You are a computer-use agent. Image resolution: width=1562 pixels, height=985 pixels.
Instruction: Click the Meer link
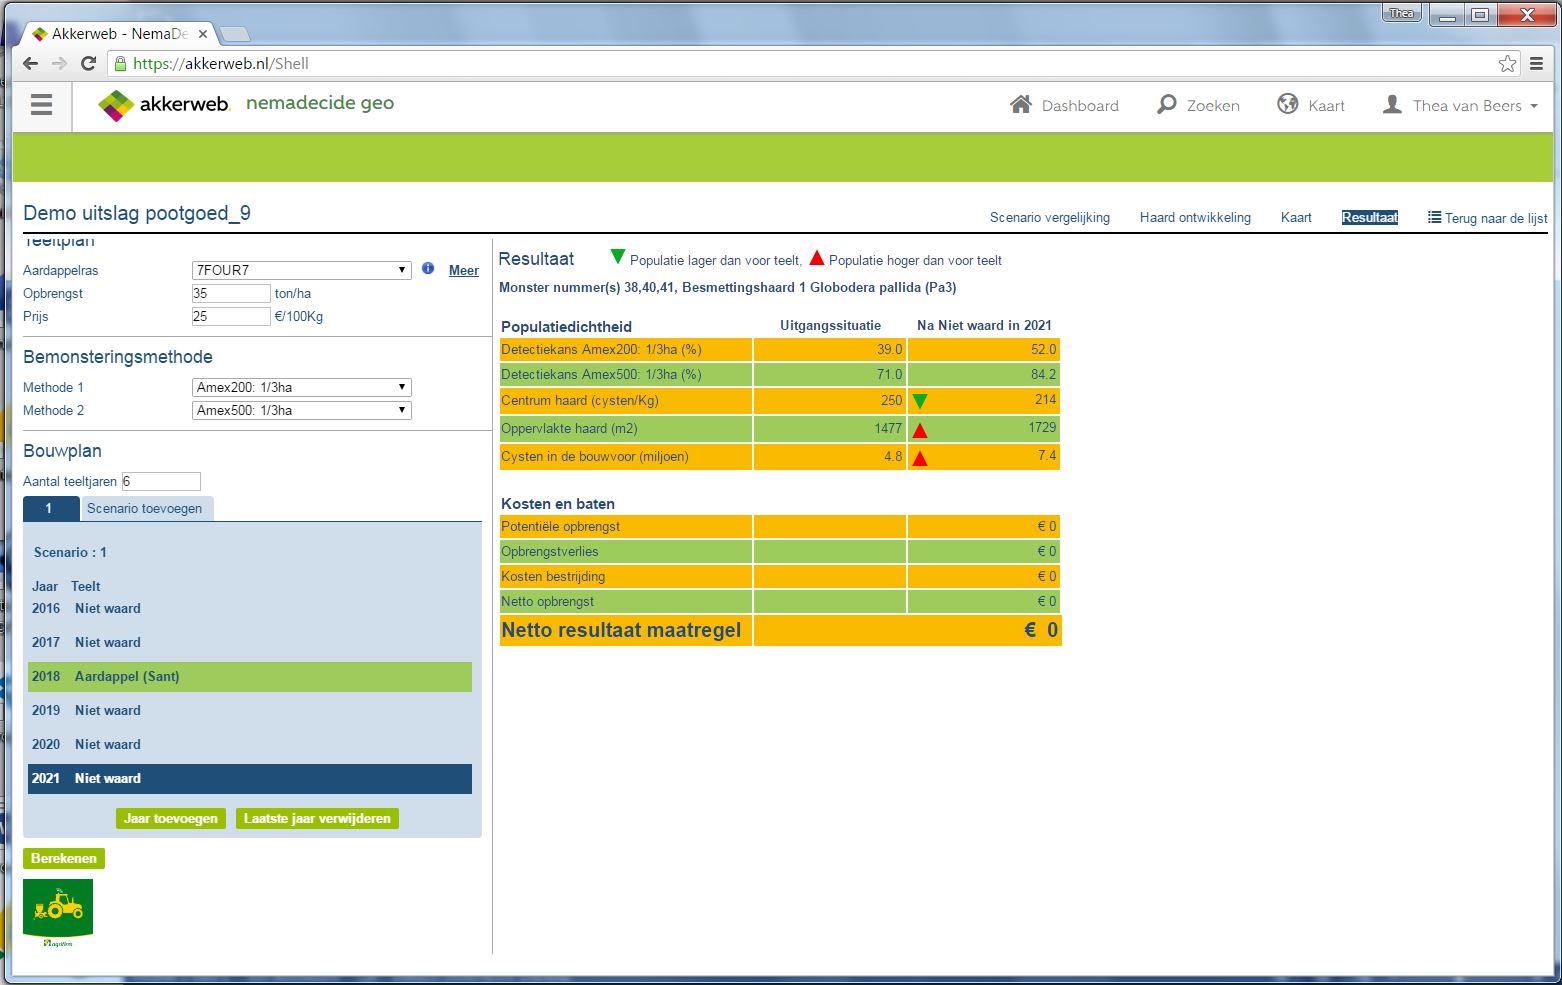coord(464,270)
